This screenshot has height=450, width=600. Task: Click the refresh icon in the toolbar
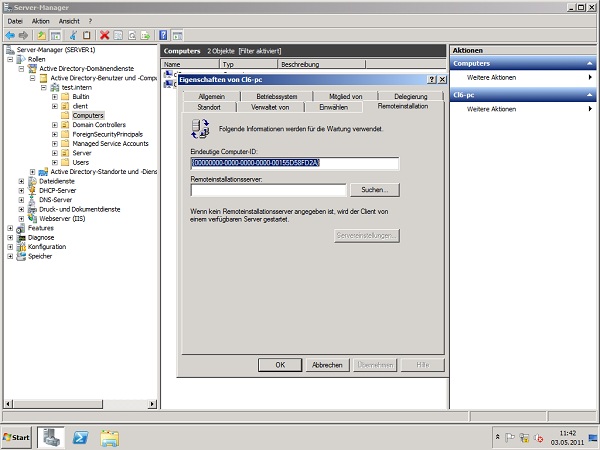click(132, 36)
